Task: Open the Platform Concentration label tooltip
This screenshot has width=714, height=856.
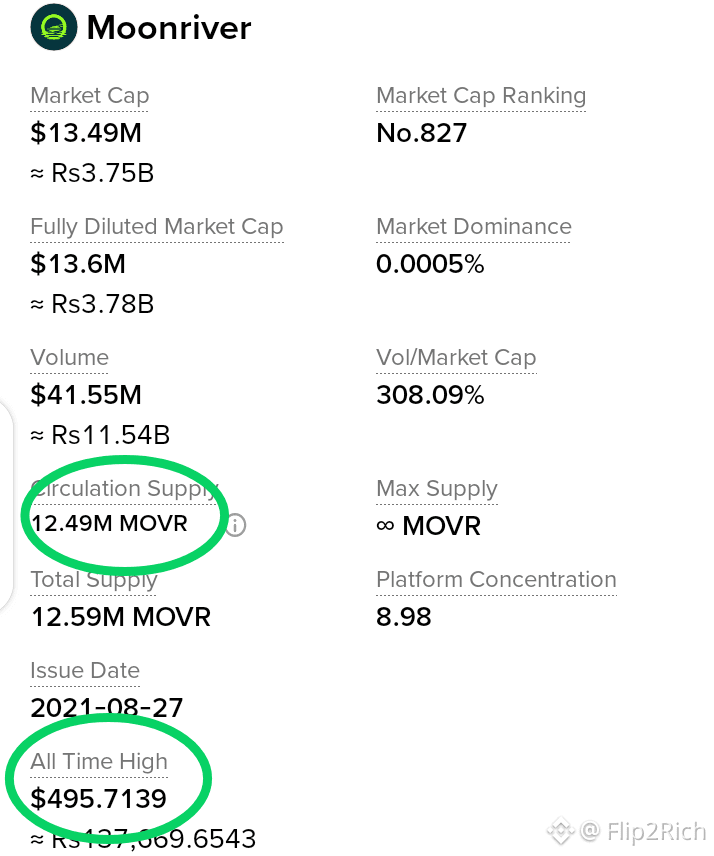Action: [x=496, y=580]
